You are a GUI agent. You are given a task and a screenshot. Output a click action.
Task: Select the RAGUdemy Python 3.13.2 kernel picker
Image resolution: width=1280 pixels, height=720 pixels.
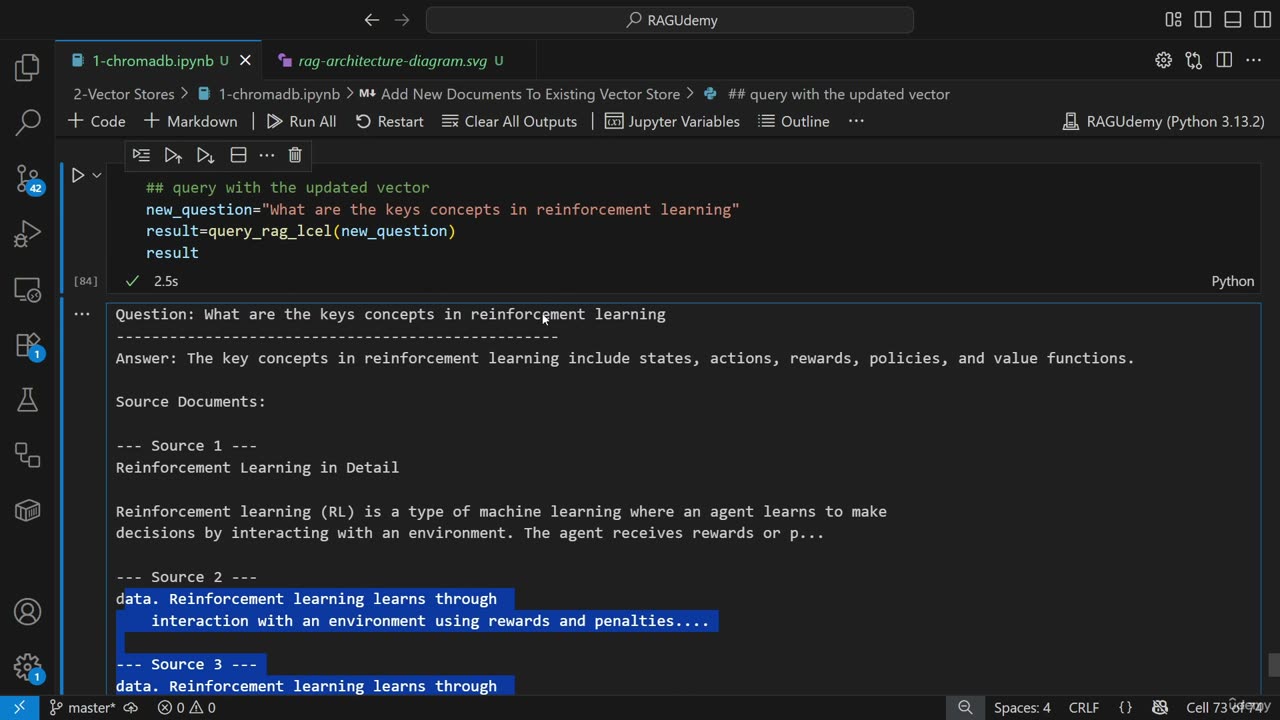coord(1163,121)
